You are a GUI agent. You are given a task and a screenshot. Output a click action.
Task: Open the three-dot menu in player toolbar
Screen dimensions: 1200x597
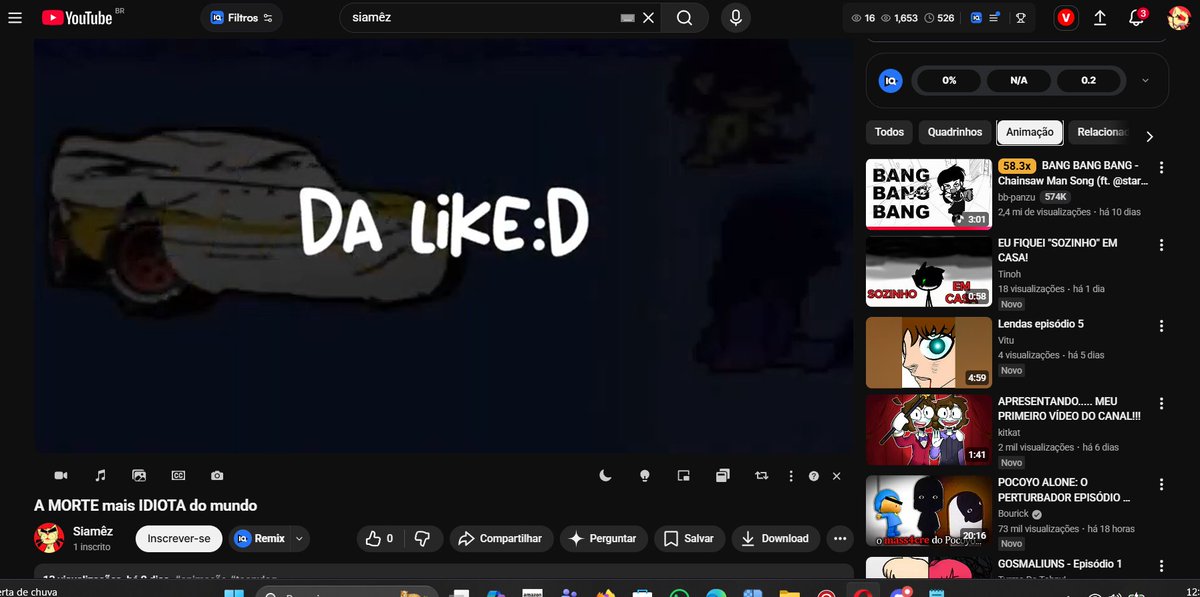[x=791, y=476]
